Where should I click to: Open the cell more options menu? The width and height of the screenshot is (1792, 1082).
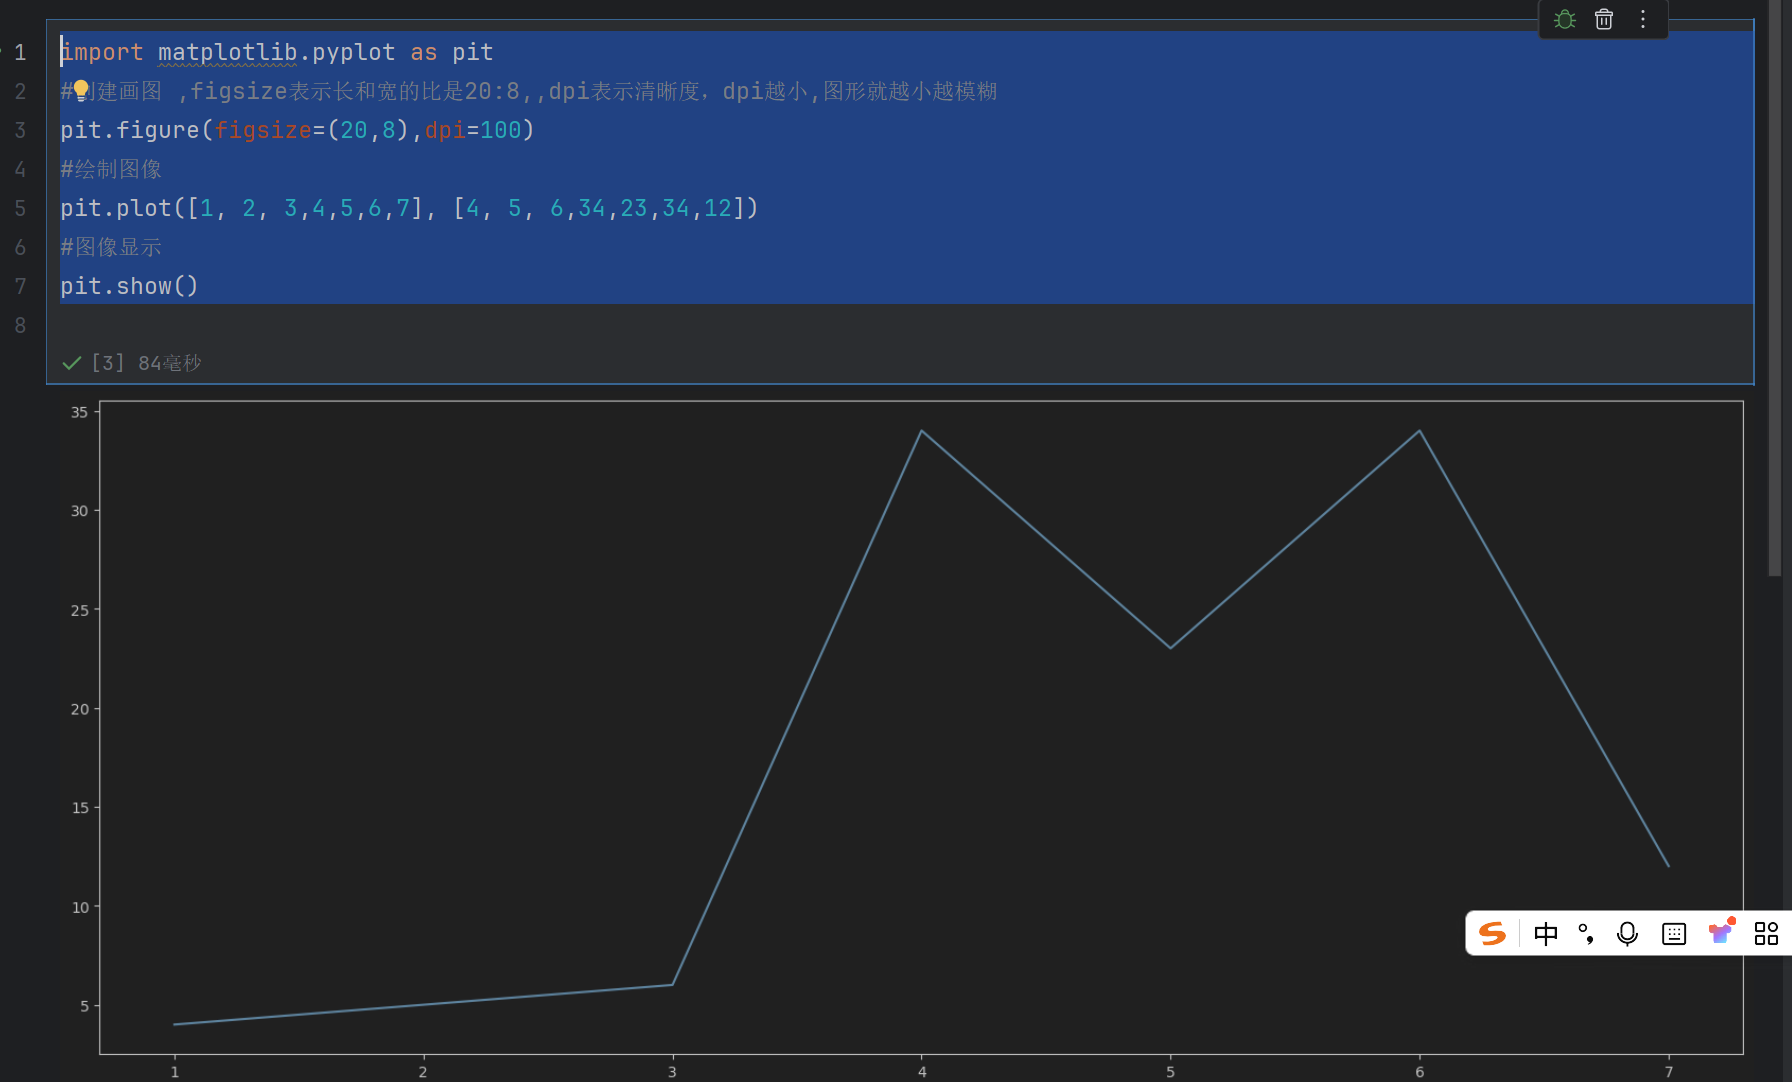[x=1643, y=19]
